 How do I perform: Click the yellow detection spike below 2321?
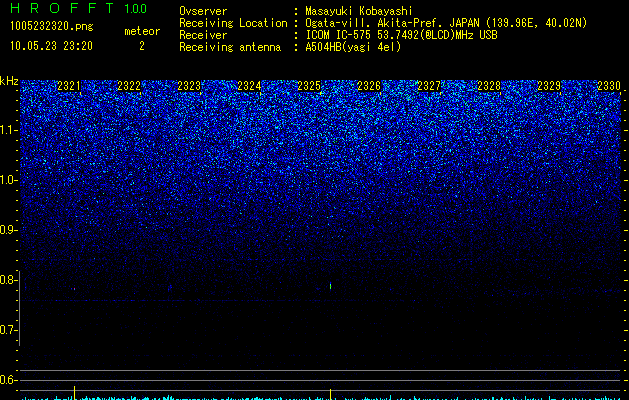[x=75, y=392]
